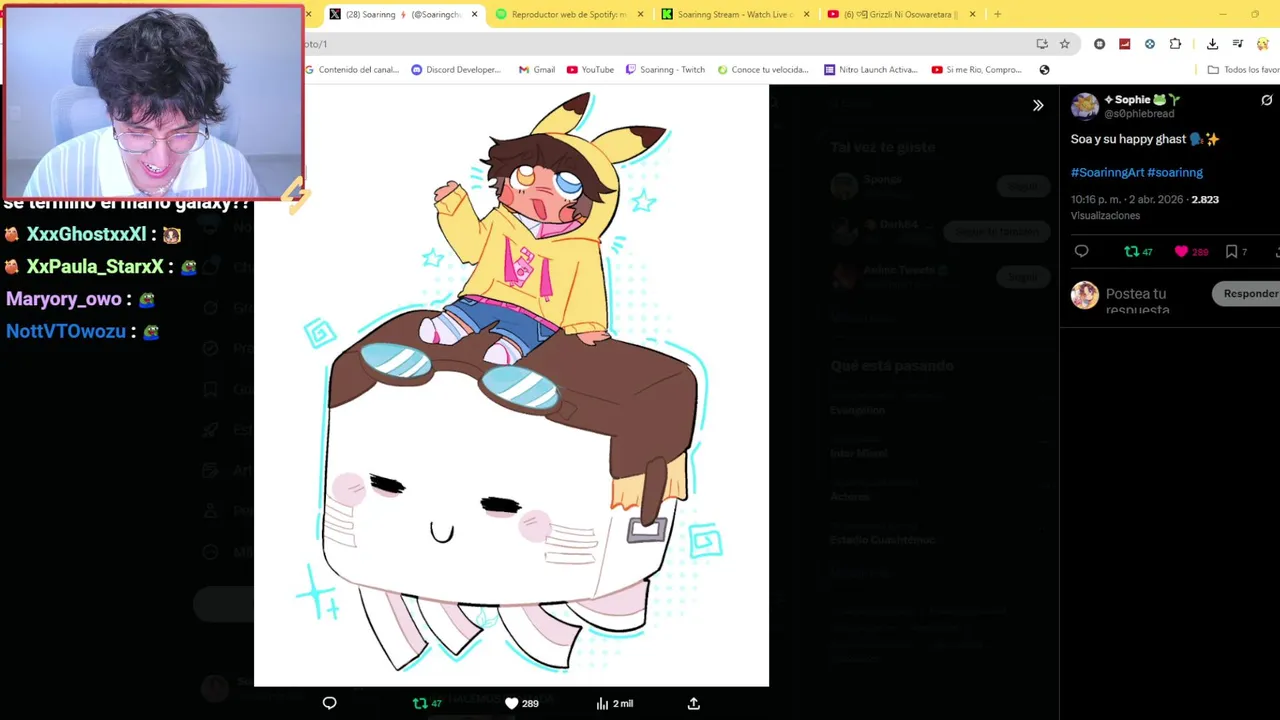
Task: Open view analytics showing 2 mil
Action: tap(614, 703)
